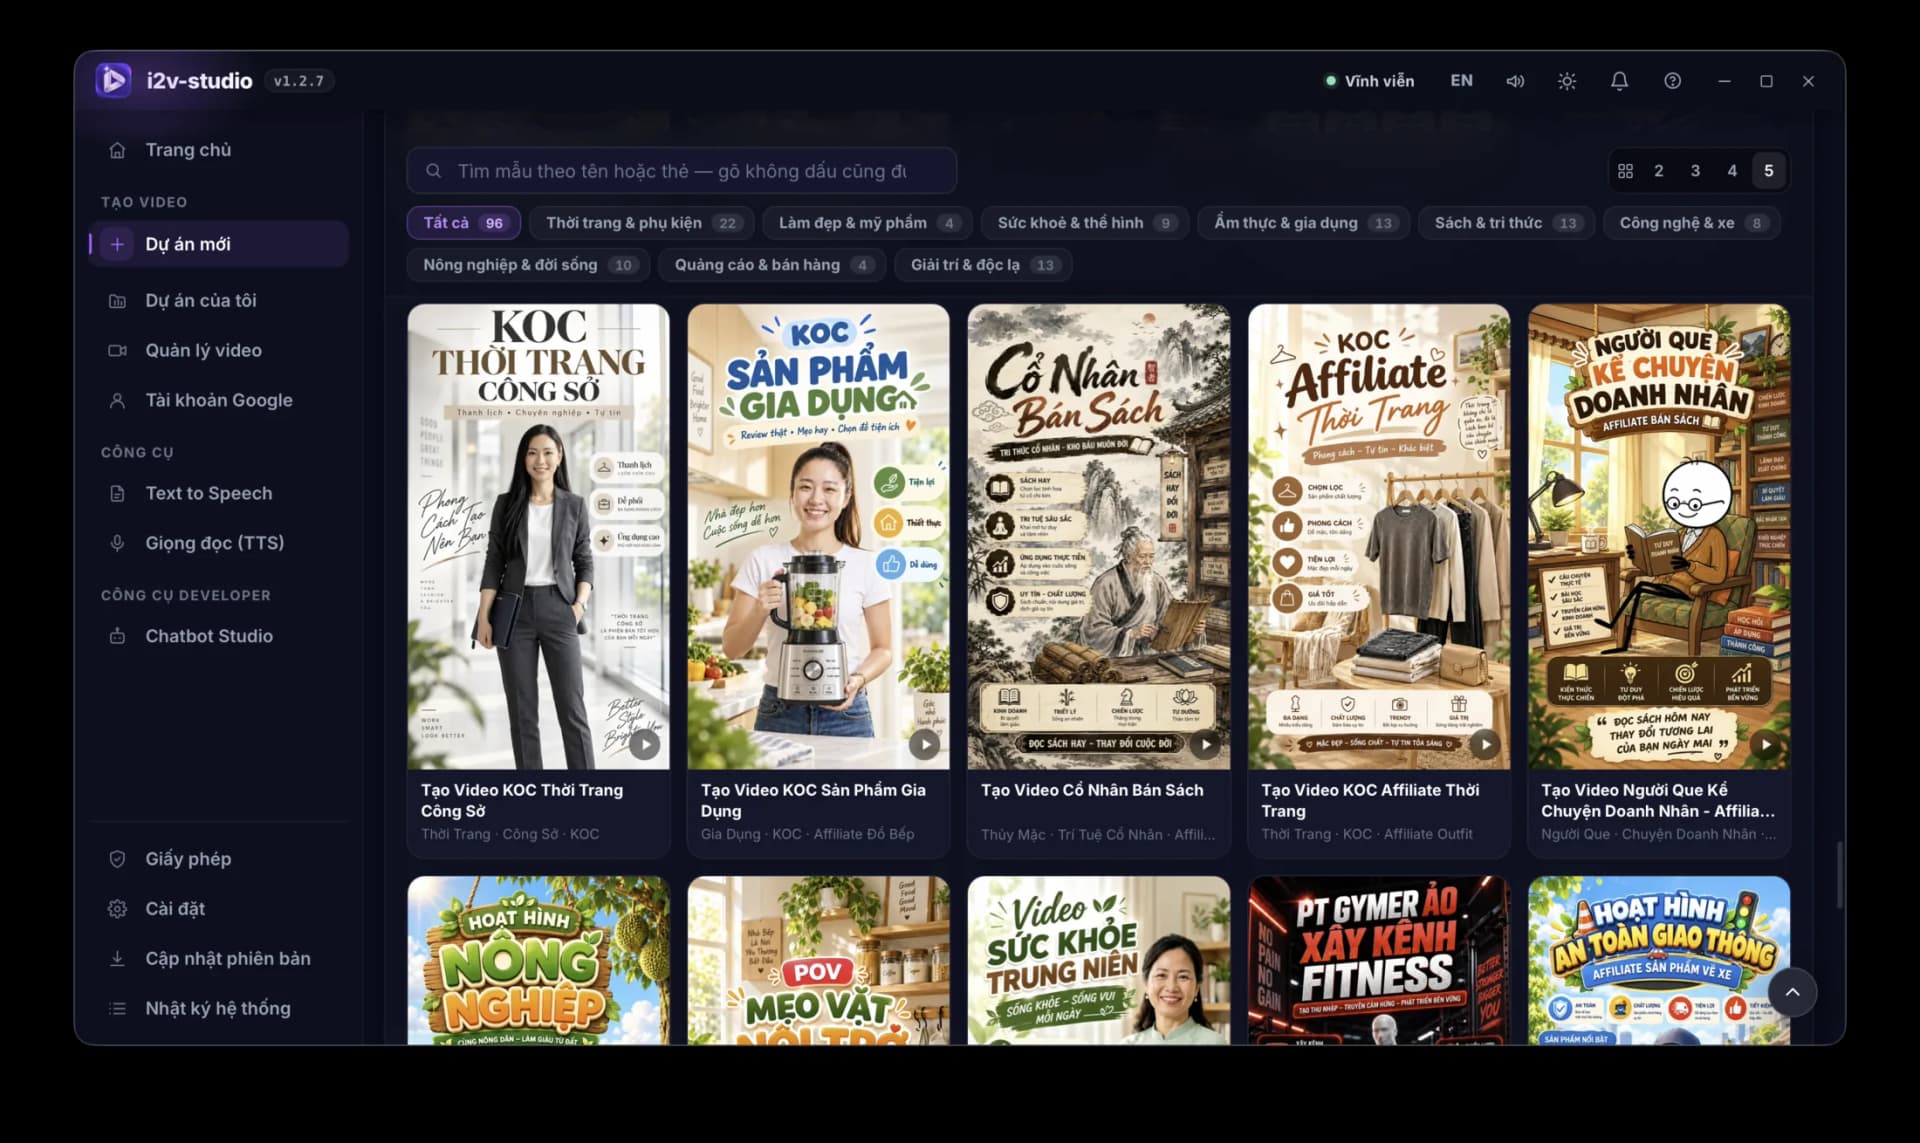Open Tài khoản Google
This screenshot has width=1920, height=1143.
(218, 400)
